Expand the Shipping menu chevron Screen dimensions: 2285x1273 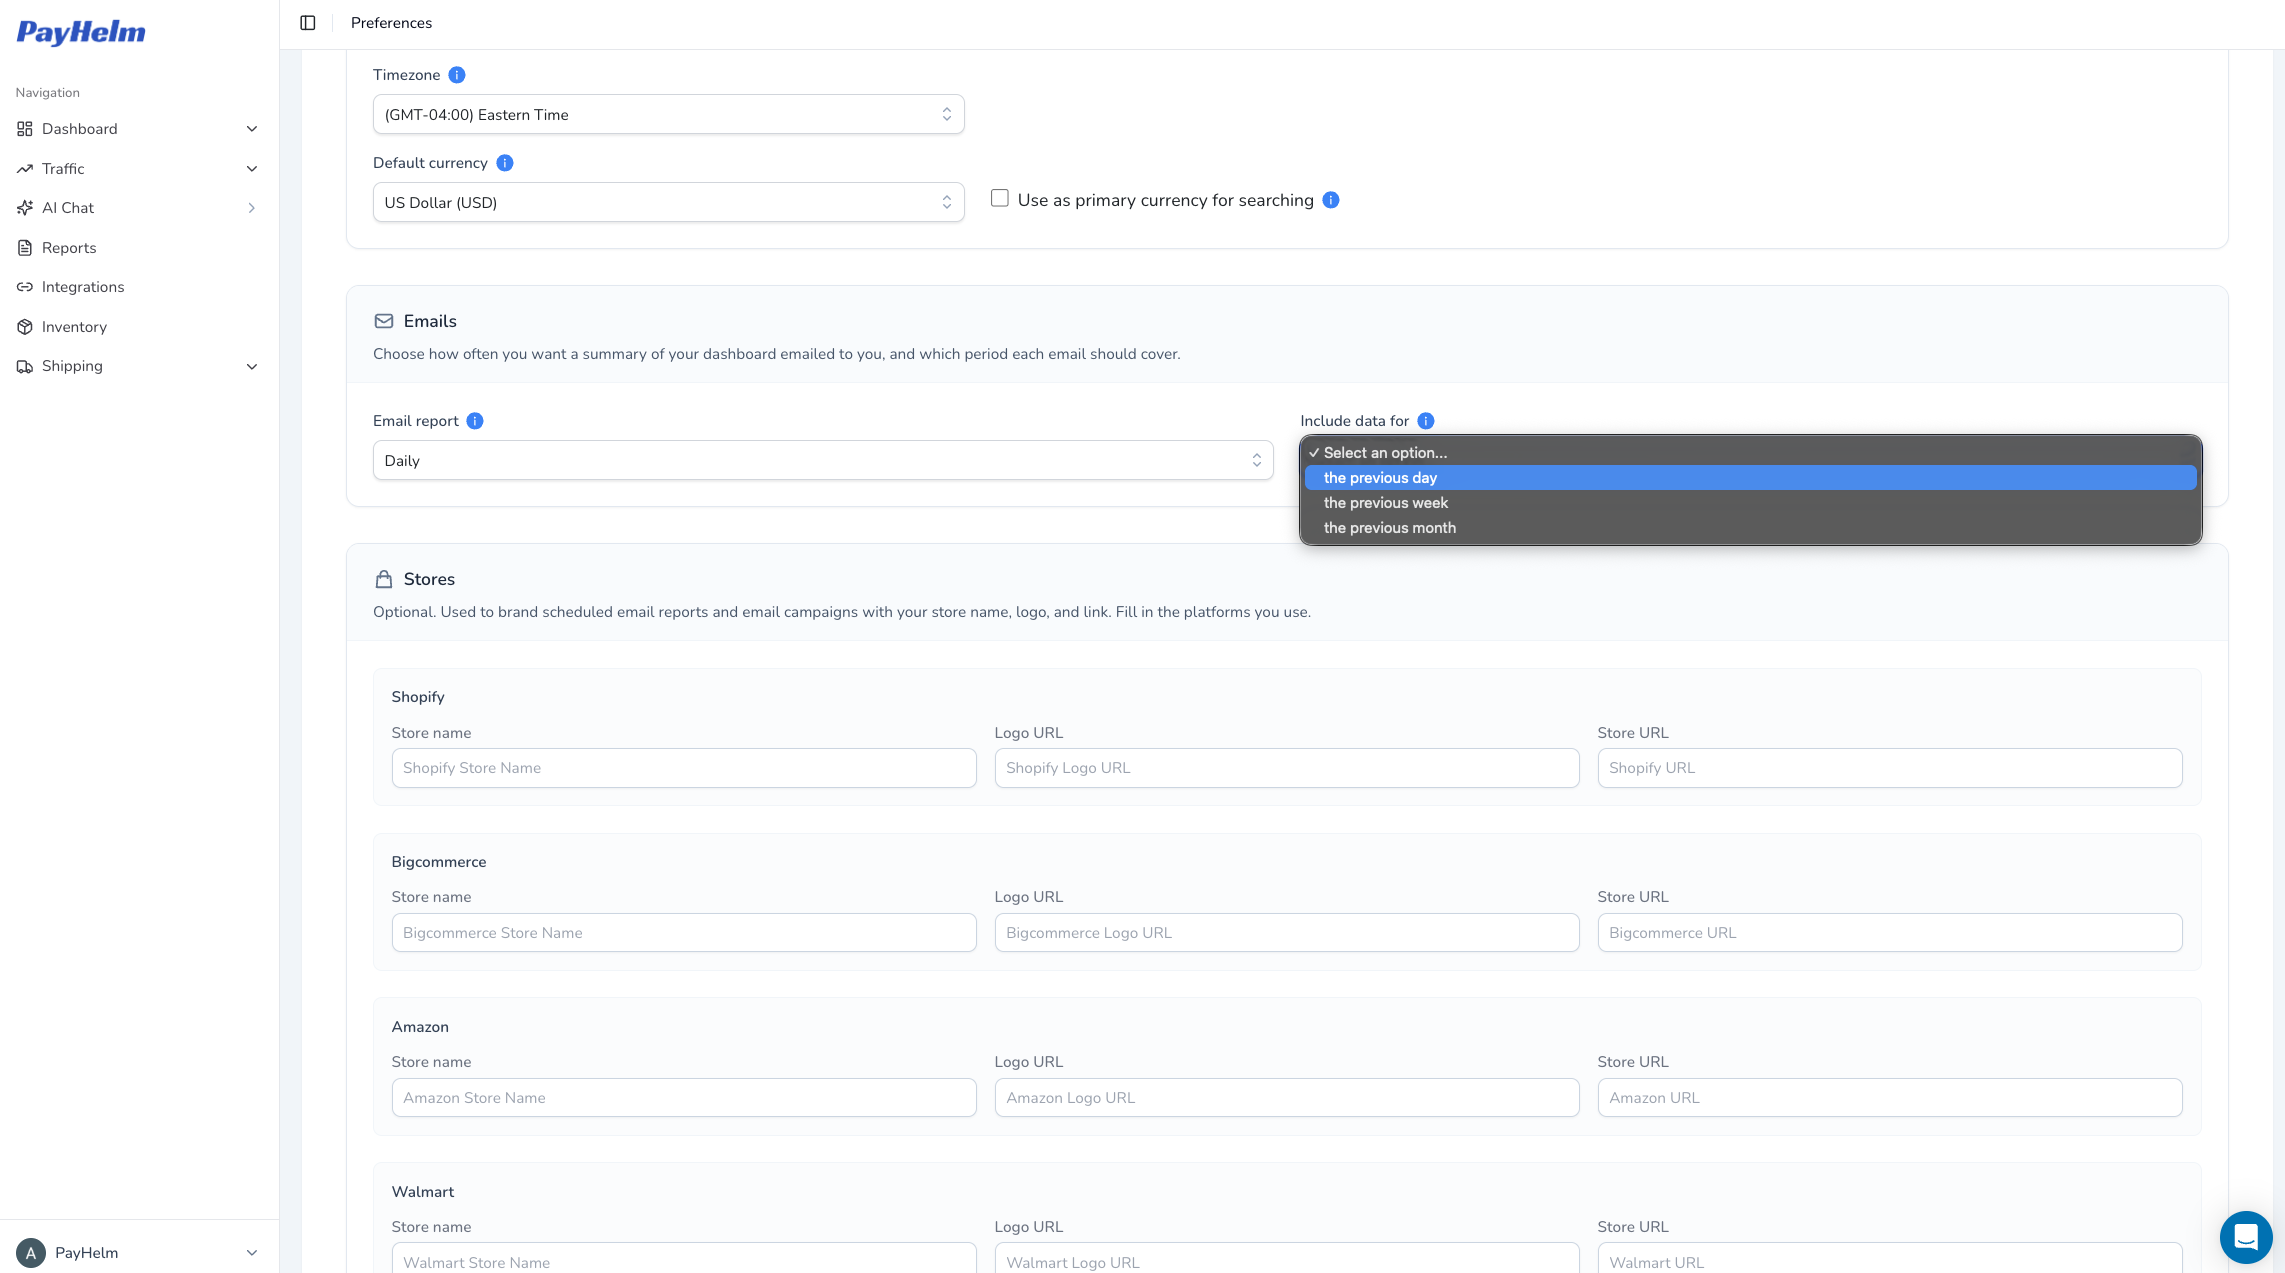(x=252, y=366)
